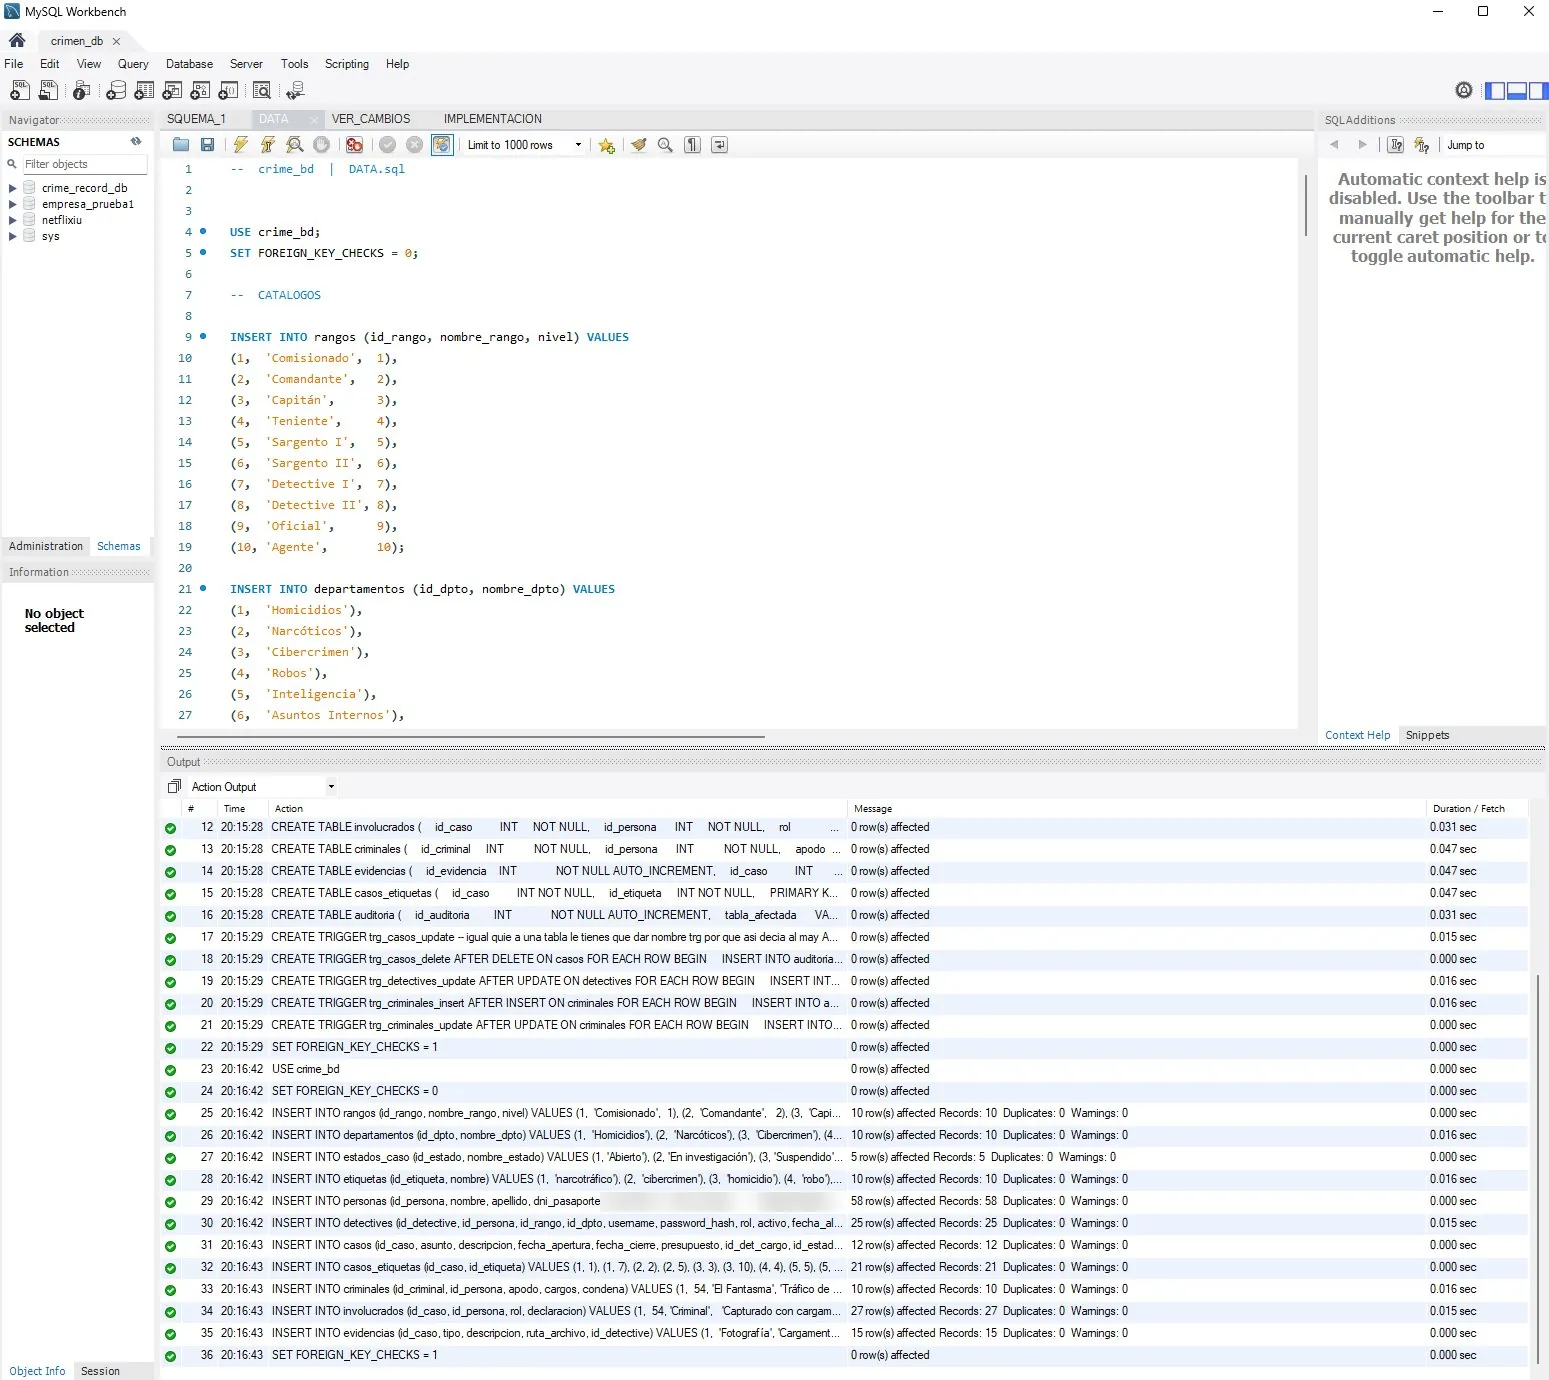This screenshot has height=1380, width=1549.
Task: Click the beautify query broom icon
Action: click(x=638, y=145)
